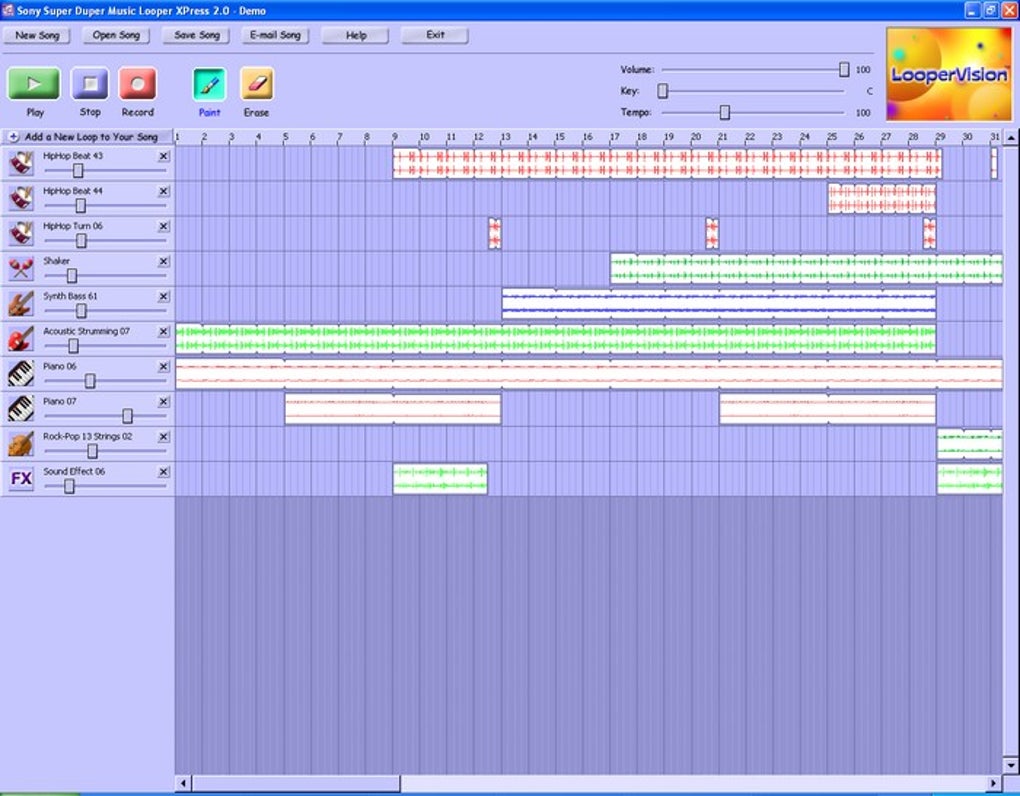Click the Rock-Pop 13 Strings 02 volume slider
1020x796 pixels.
(92, 451)
